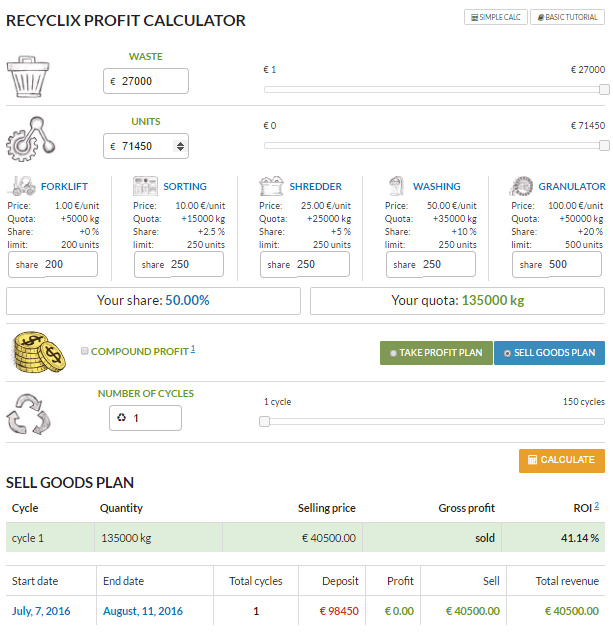Select the Sell Goods Plan option
613x637 pixels.
[x=549, y=353]
